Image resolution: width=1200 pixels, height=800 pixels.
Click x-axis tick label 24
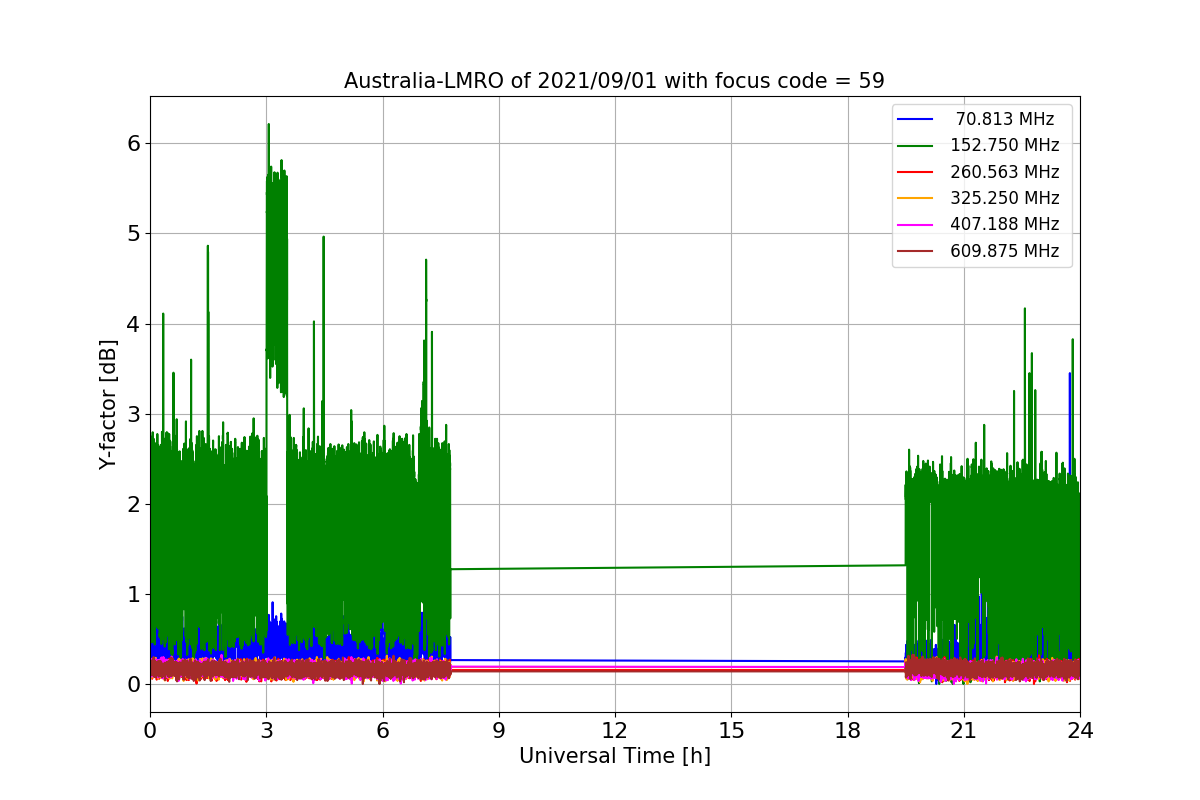[1079, 731]
